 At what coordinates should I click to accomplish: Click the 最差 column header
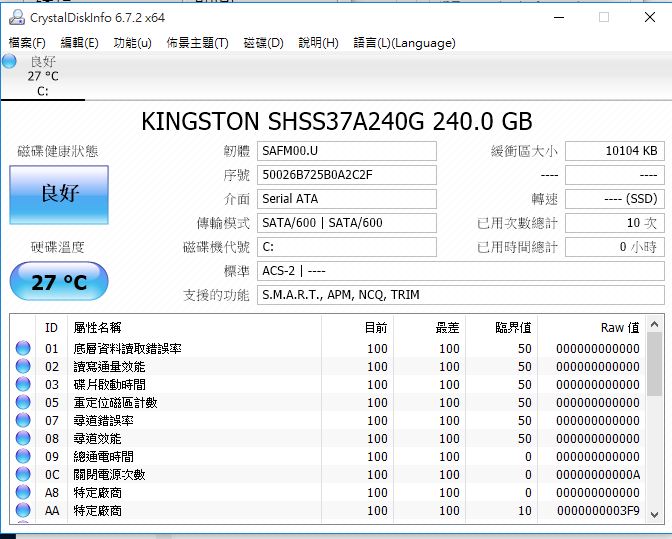[429, 328]
